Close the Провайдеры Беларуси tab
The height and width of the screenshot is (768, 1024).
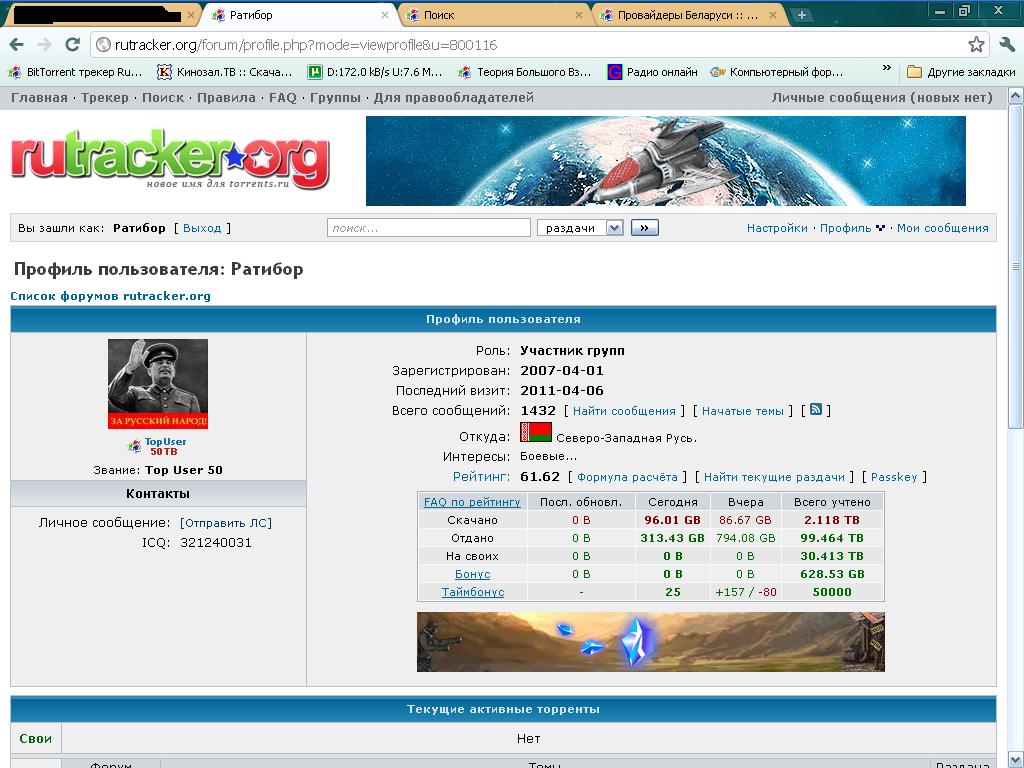pyautogui.click(x=773, y=15)
